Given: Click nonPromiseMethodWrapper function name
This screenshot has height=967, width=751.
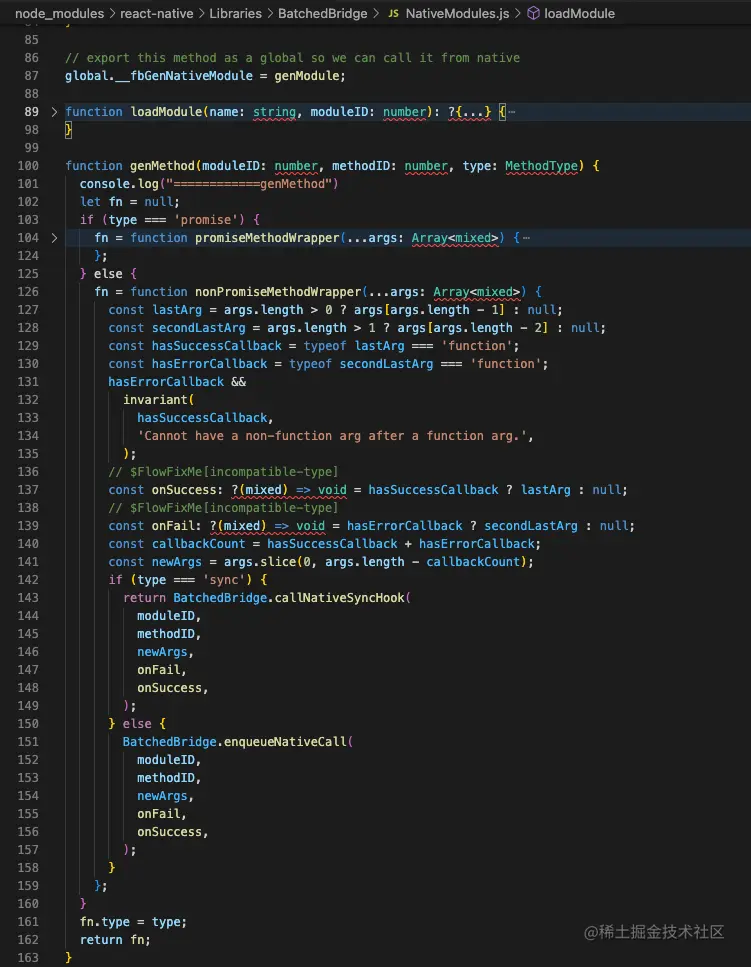Looking at the screenshot, I should click(x=278, y=292).
